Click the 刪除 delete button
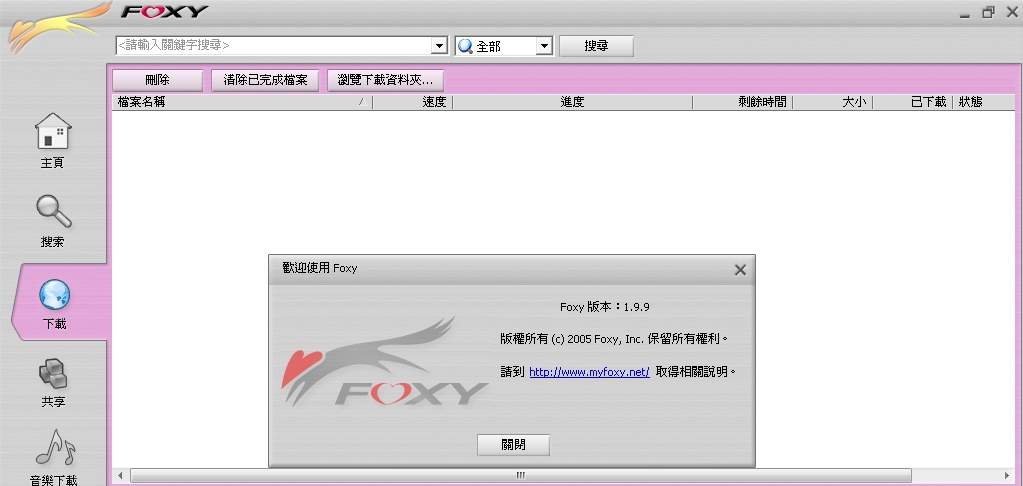Viewport: 1023px width, 486px height. coord(157,80)
